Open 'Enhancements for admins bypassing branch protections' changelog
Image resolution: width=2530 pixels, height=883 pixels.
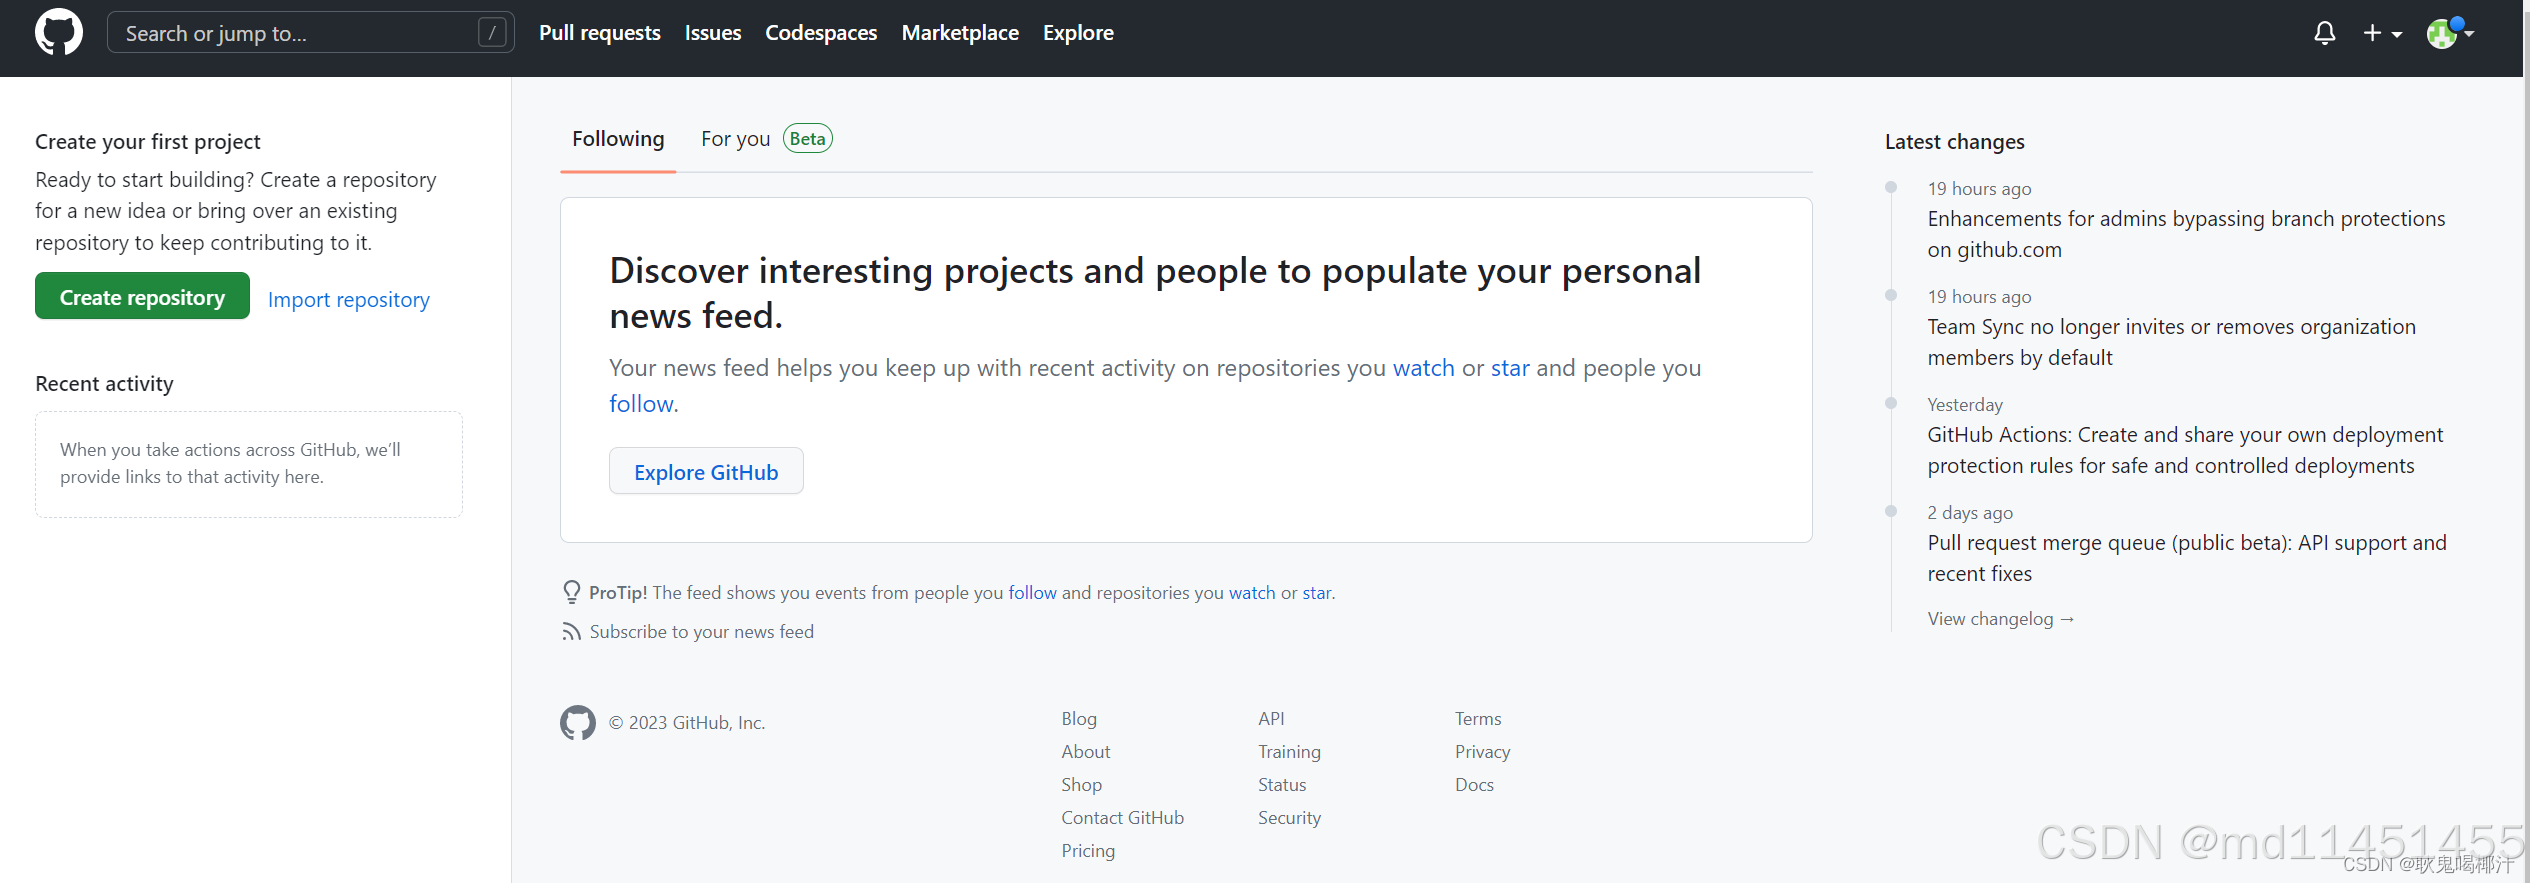[x=2186, y=234]
